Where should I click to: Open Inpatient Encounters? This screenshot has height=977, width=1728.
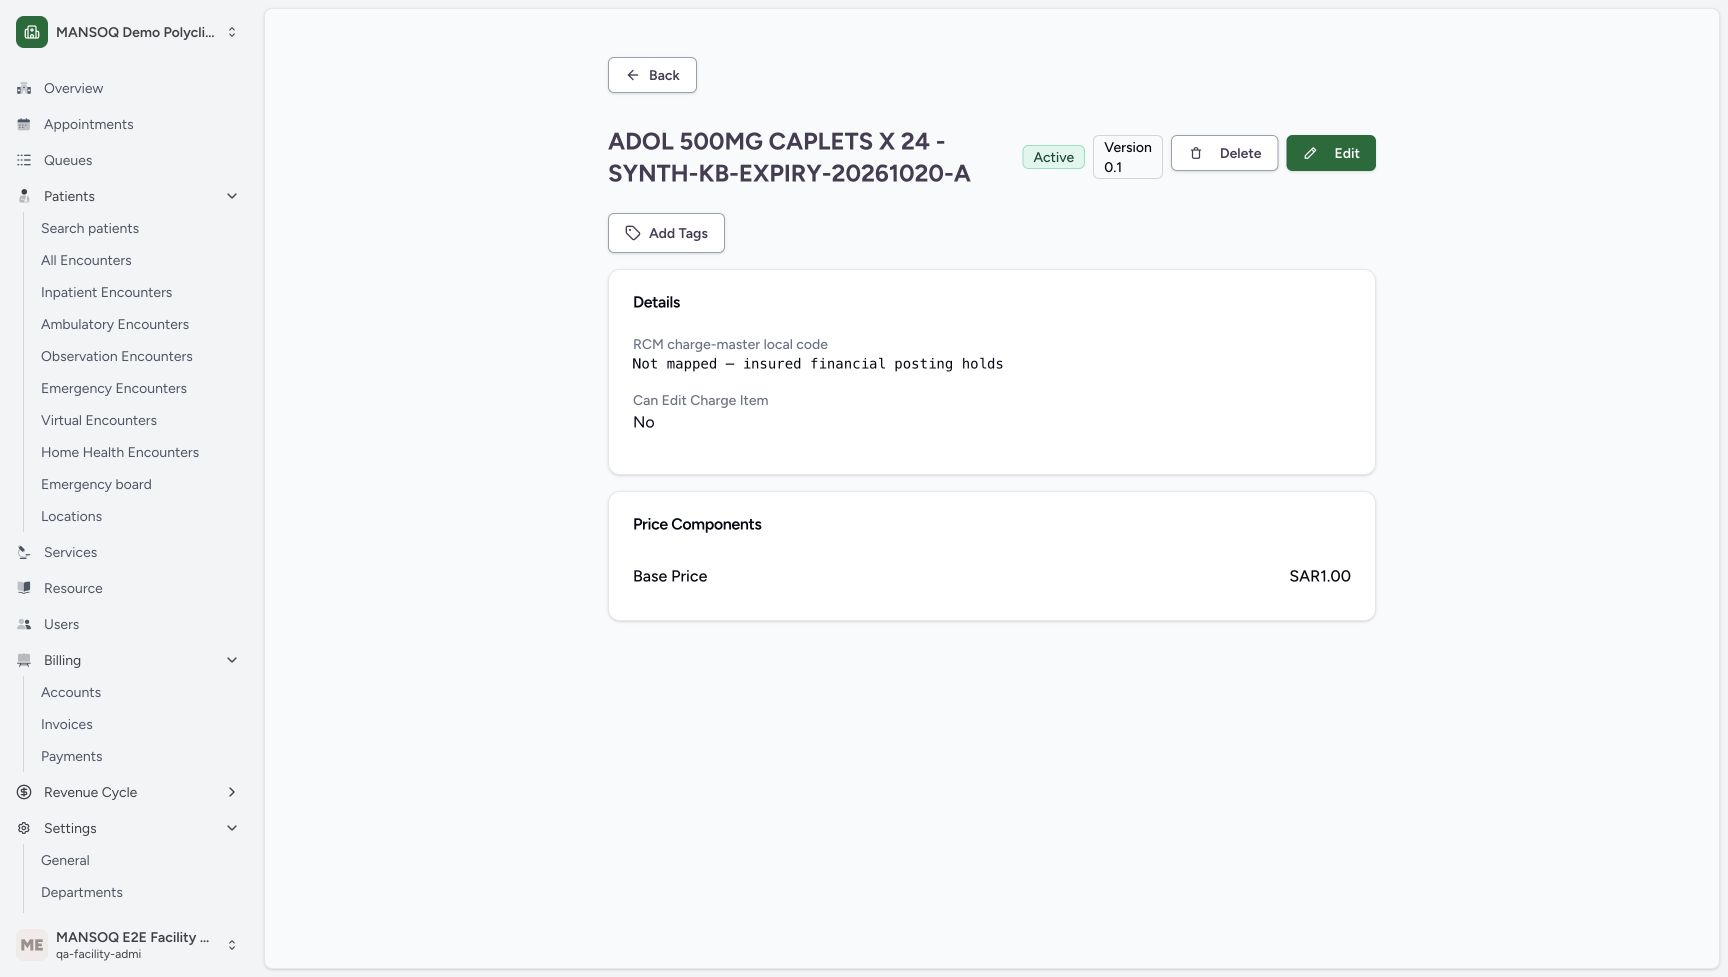click(x=106, y=292)
